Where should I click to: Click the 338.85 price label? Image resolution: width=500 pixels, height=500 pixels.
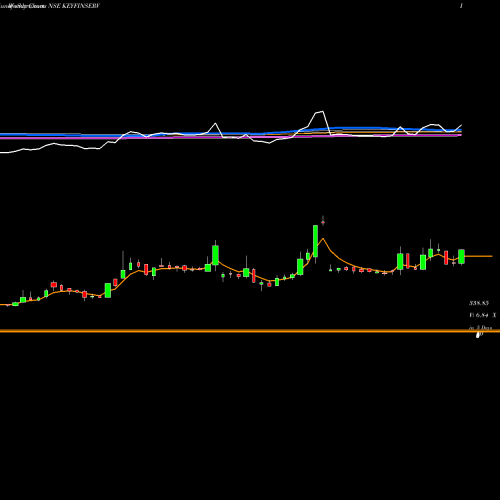pyautogui.click(x=479, y=303)
